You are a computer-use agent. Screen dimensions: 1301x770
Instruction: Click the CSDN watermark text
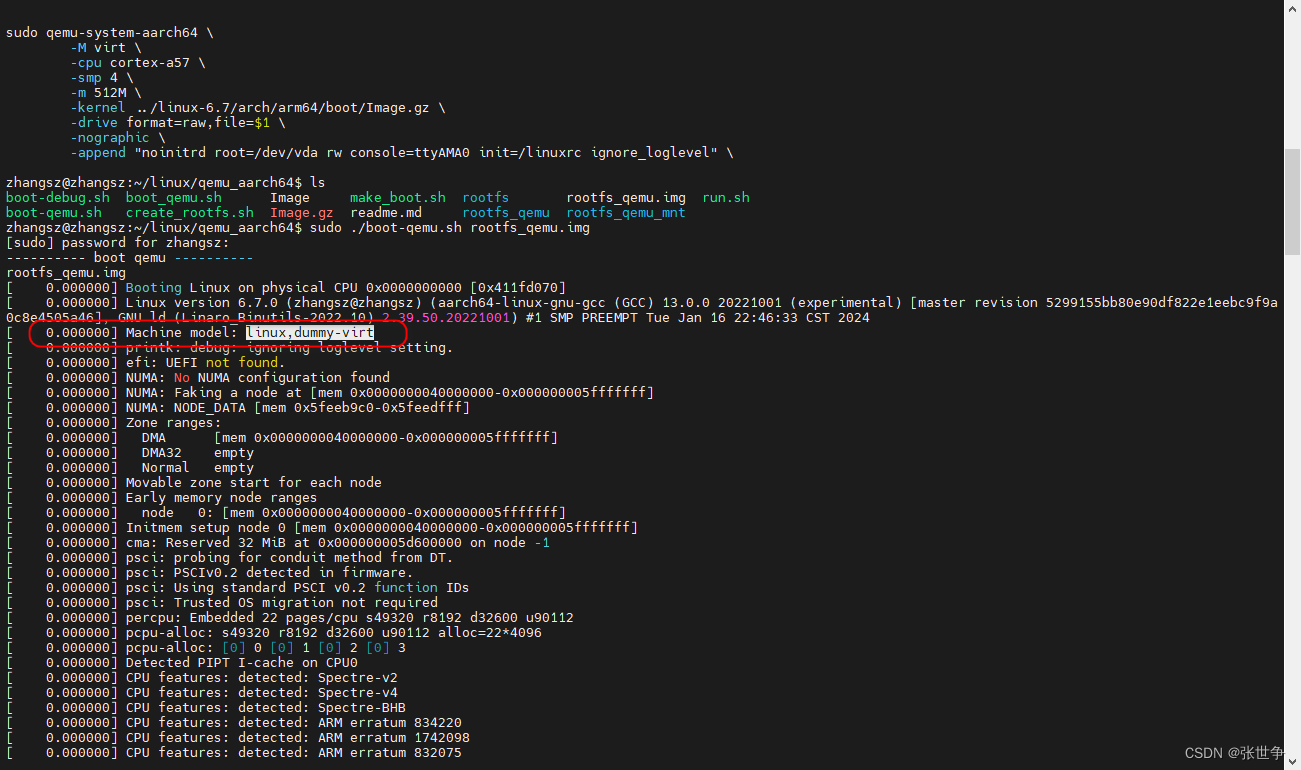1203,752
